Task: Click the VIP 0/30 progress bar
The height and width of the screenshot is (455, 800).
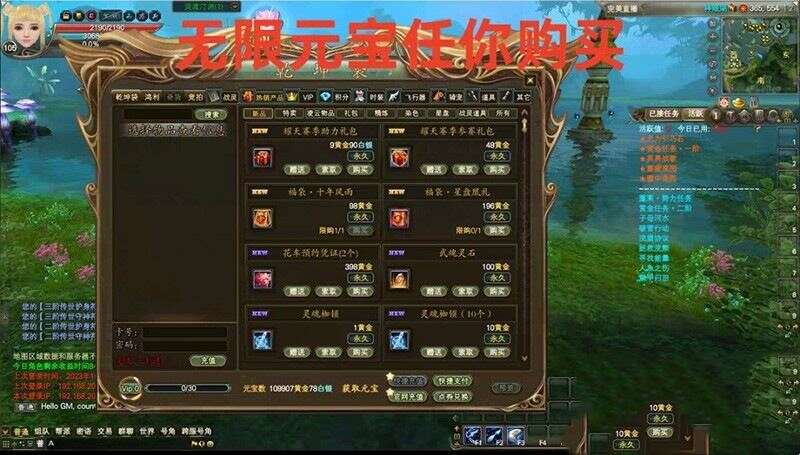Action: click(x=188, y=388)
